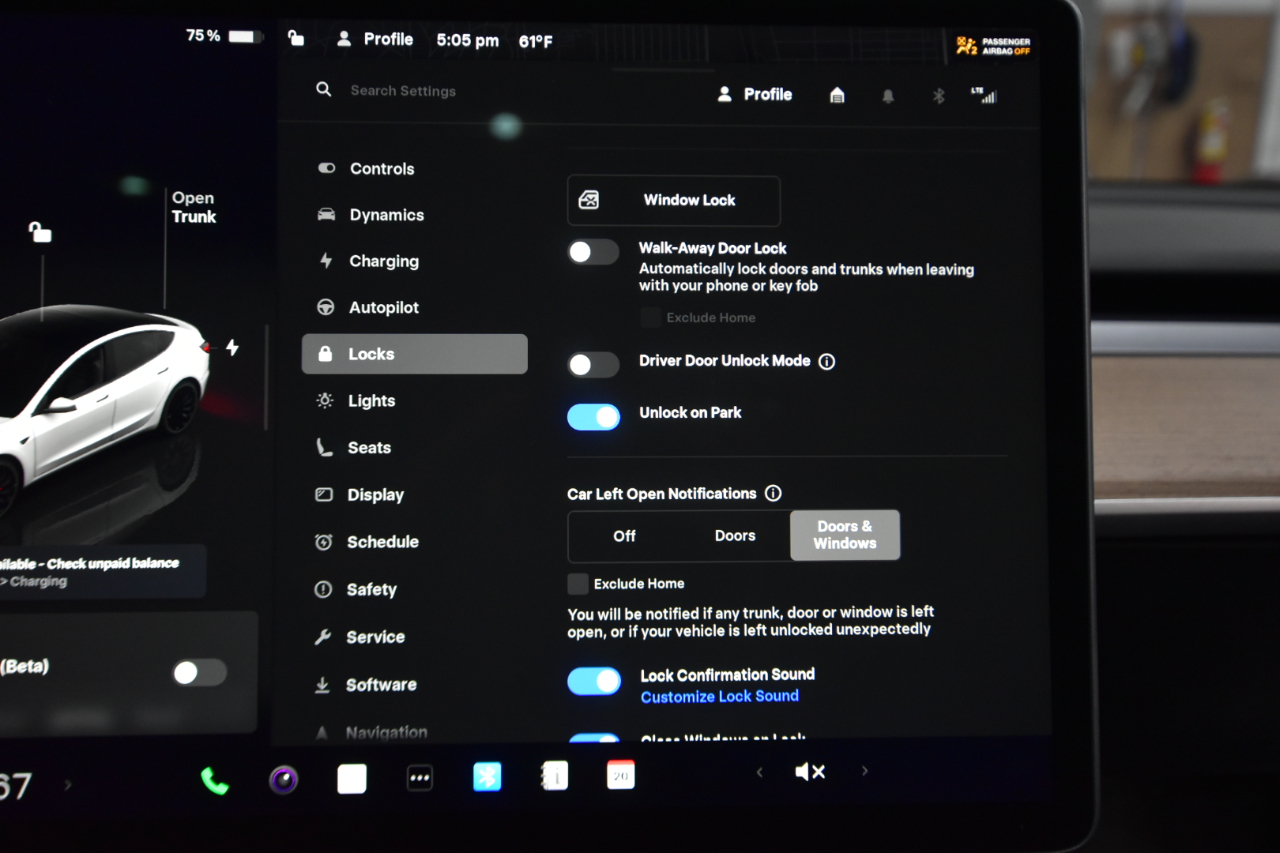The height and width of the screenshot is (853, 1280).
Task: Enable Walk-Away Door Lock
Action: [x=593, y=252]
